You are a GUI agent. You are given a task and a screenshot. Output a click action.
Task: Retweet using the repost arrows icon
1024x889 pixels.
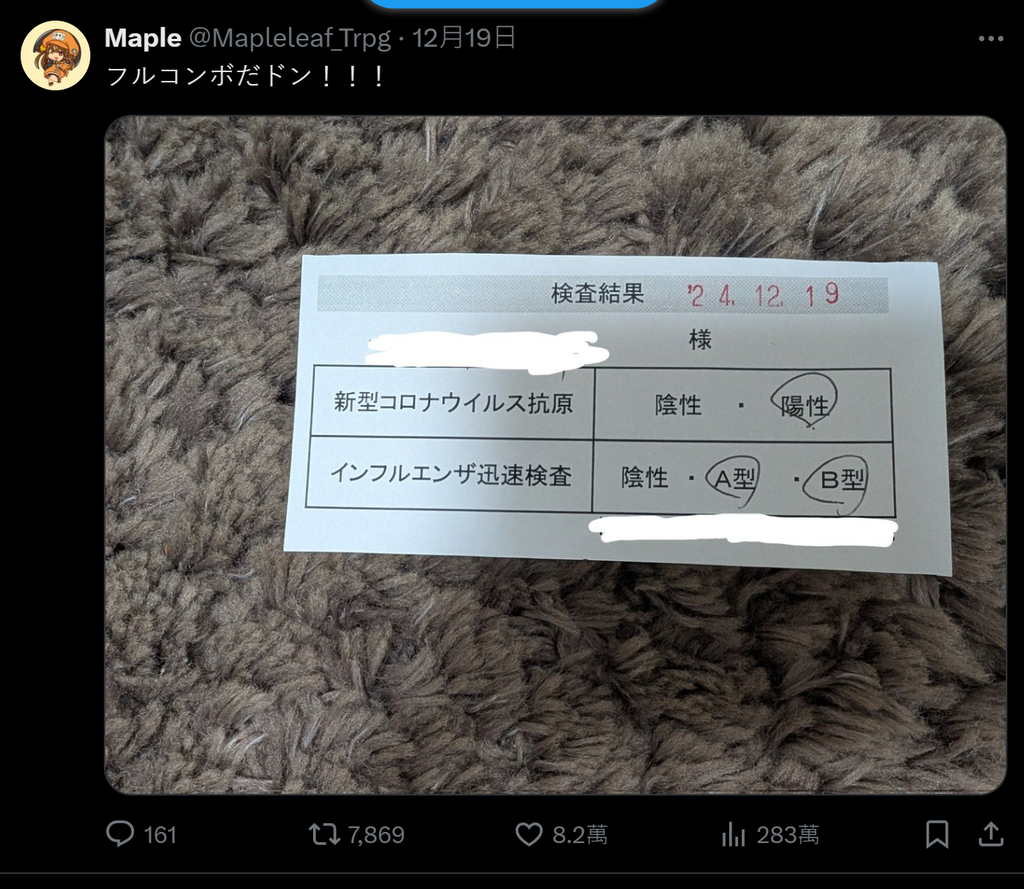(324, 834)
